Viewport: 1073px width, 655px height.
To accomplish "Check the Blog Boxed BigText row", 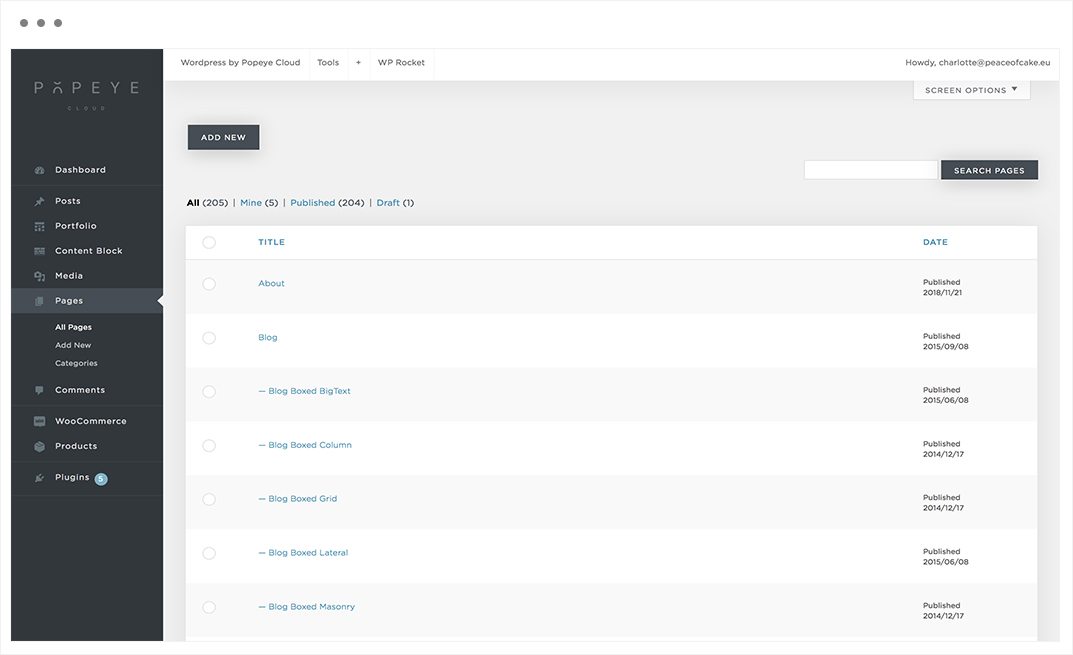I will (x=209, y=391).
